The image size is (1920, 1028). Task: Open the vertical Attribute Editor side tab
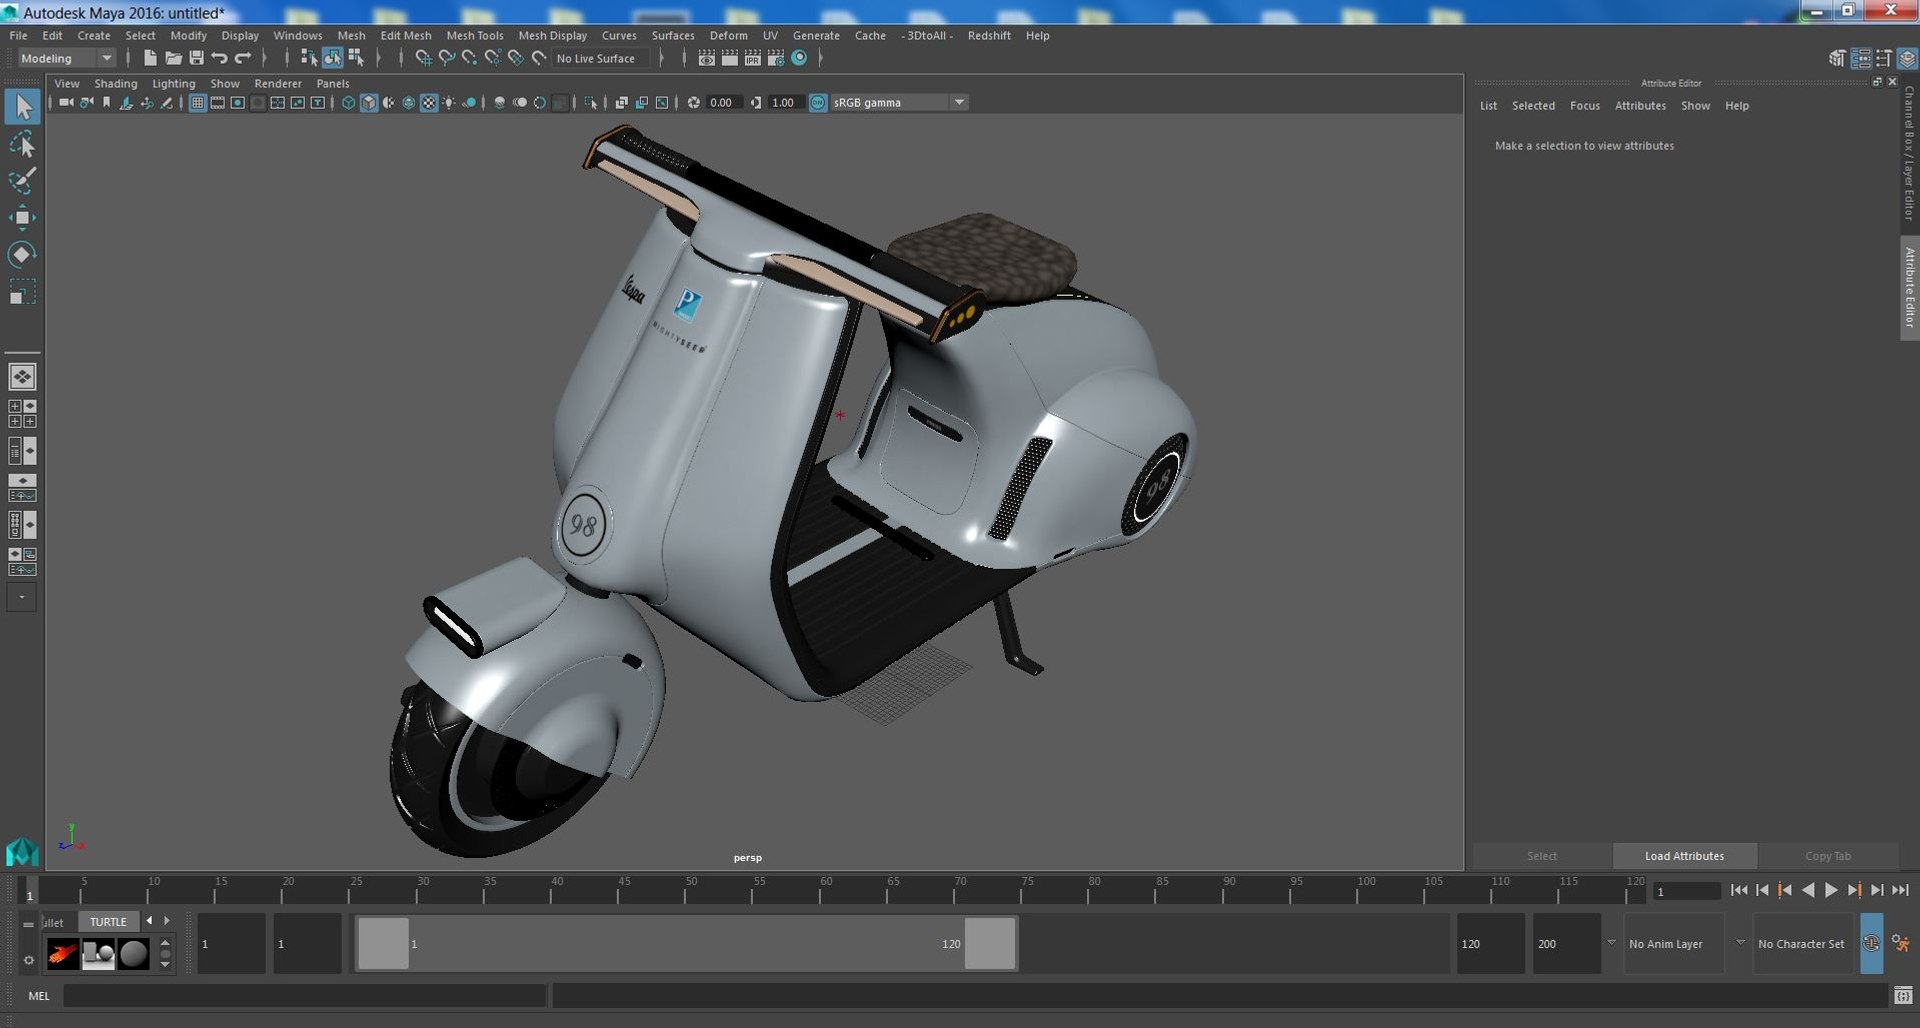click(1909, 287)
